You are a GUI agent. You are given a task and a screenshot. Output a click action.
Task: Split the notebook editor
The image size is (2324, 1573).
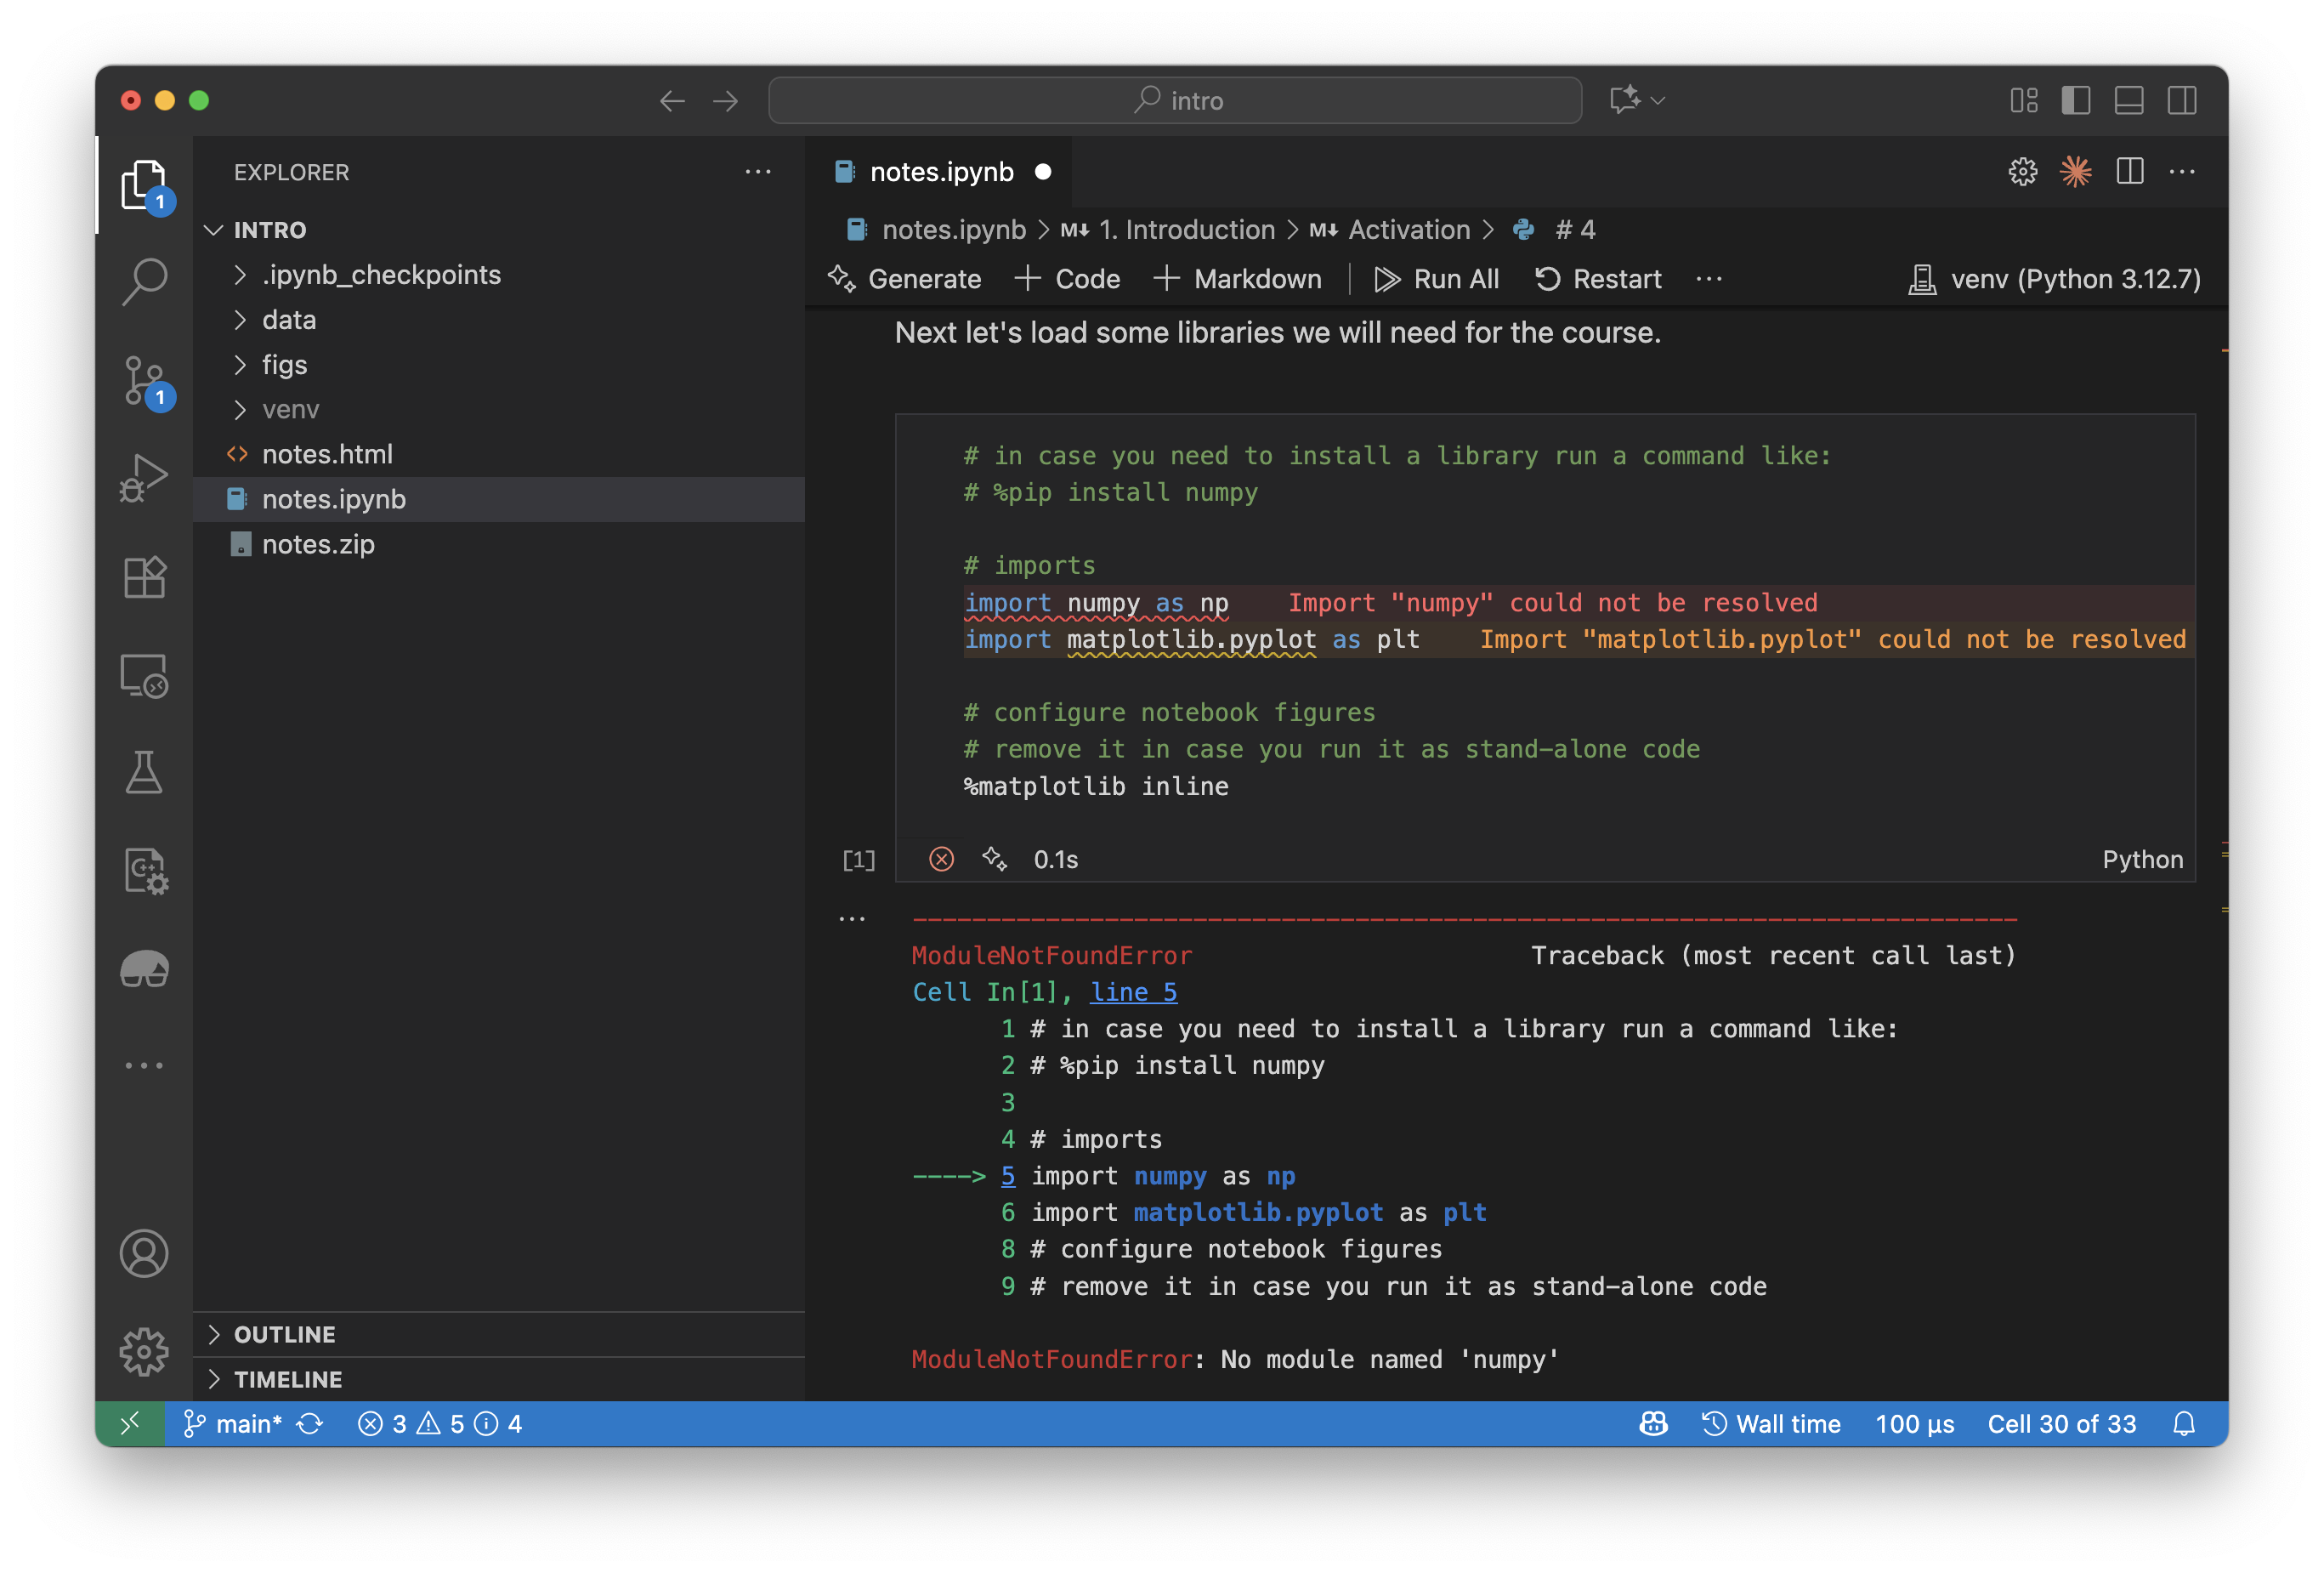point(2129,171)
